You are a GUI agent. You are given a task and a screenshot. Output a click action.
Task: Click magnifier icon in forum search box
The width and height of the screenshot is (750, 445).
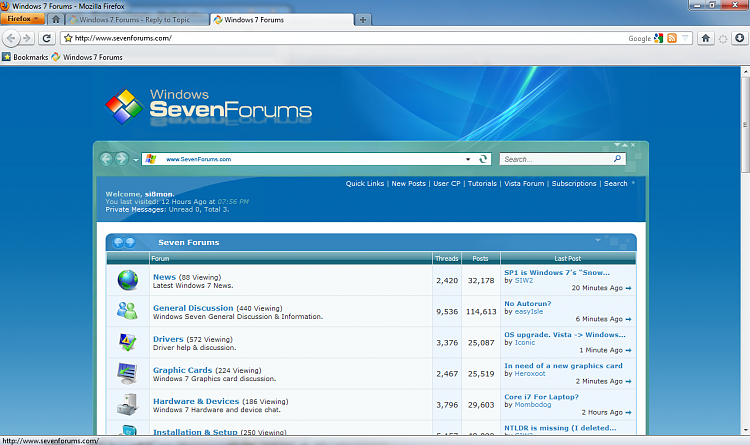[618, 158]
